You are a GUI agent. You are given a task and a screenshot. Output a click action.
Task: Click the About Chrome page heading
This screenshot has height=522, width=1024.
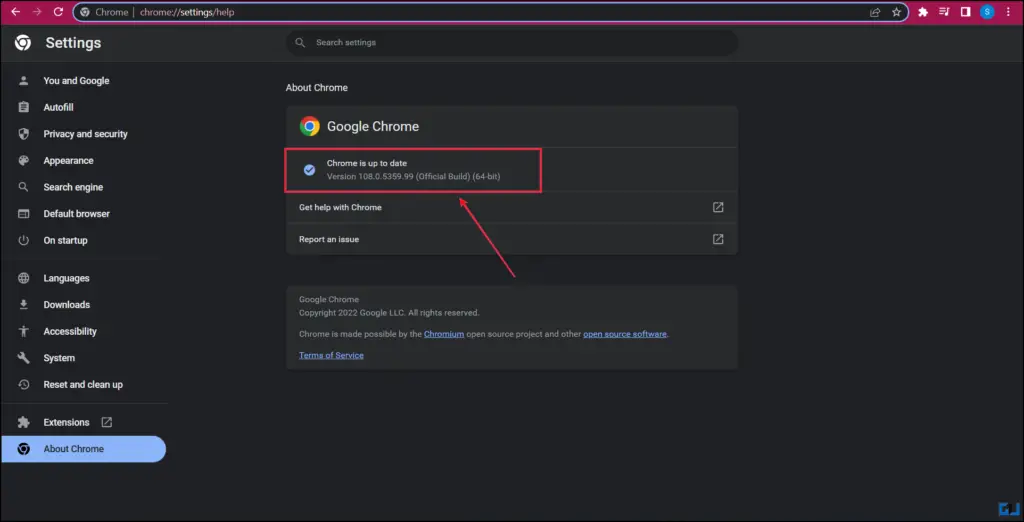(x=317, y=88)
